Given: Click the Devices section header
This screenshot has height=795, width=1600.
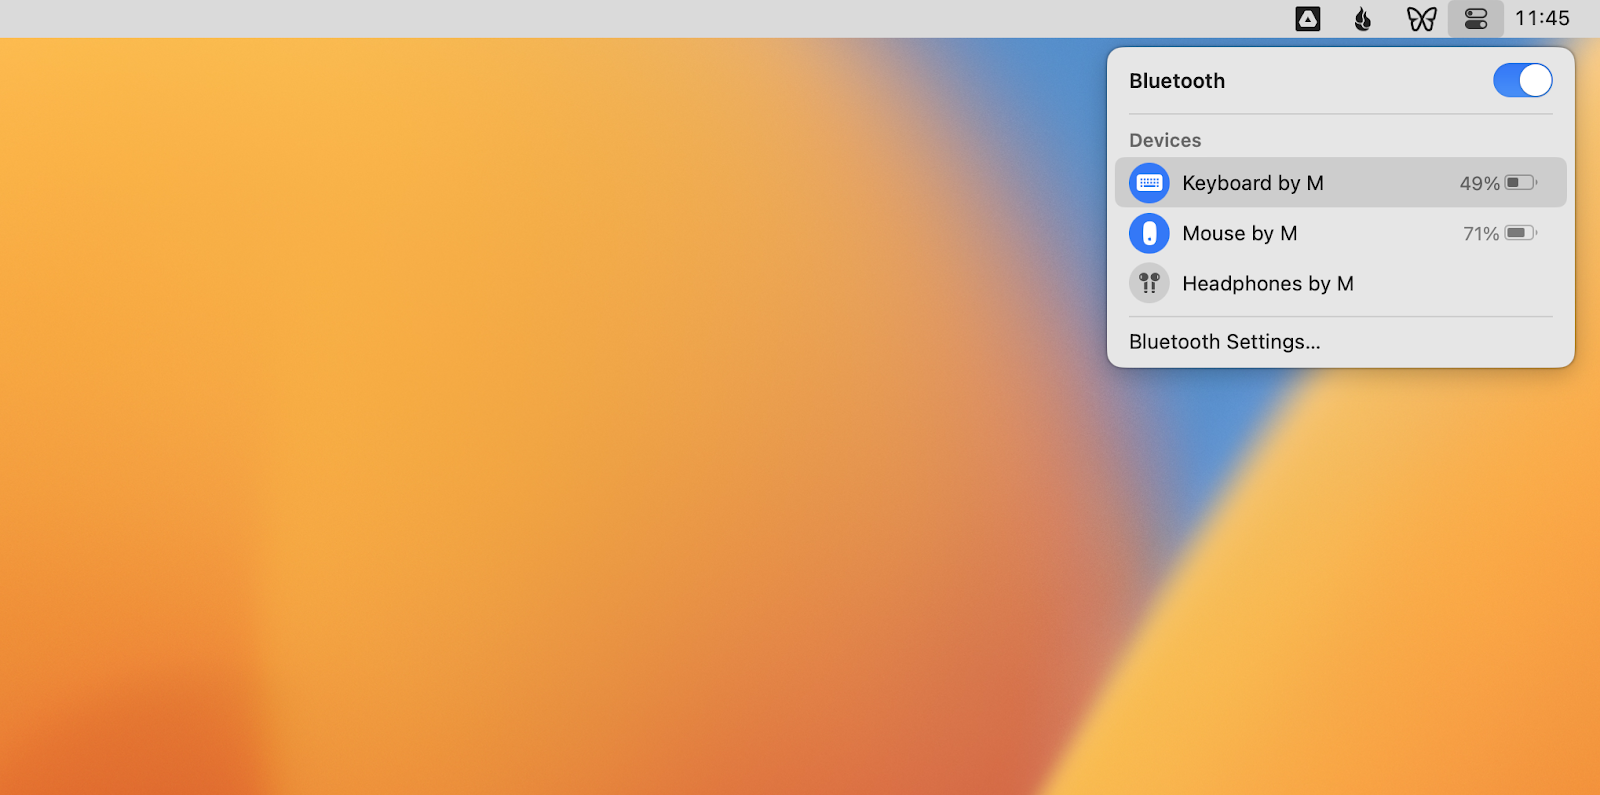Looking at the screenshot, I should tap(1165, 140).
